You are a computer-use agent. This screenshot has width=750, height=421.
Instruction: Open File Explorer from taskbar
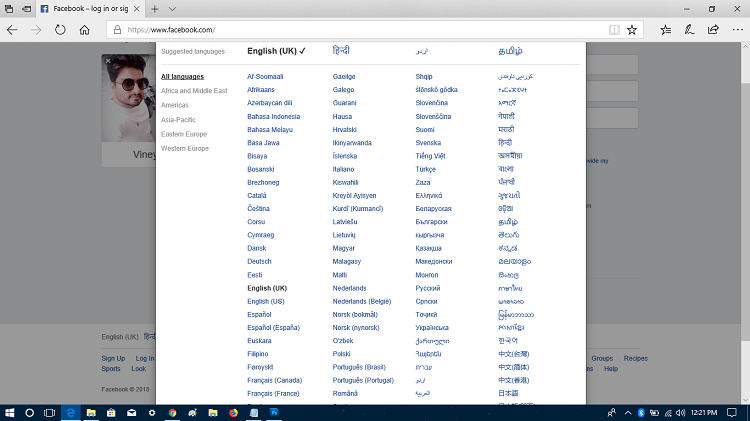91,412
